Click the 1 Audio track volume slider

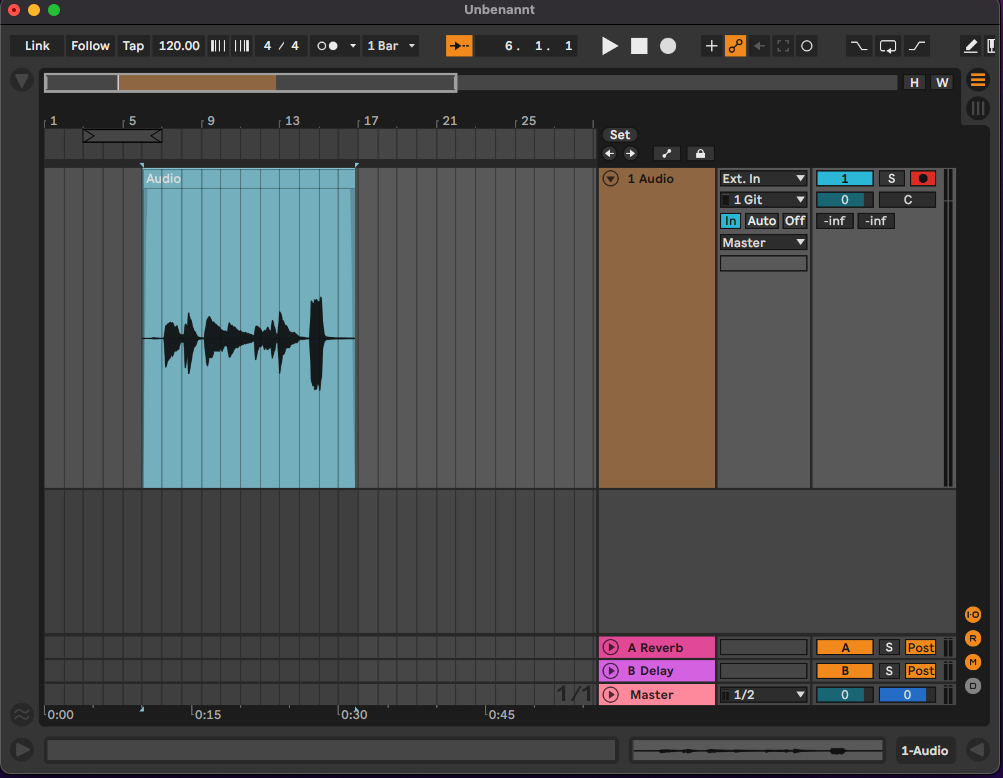[x=844, y=200]
